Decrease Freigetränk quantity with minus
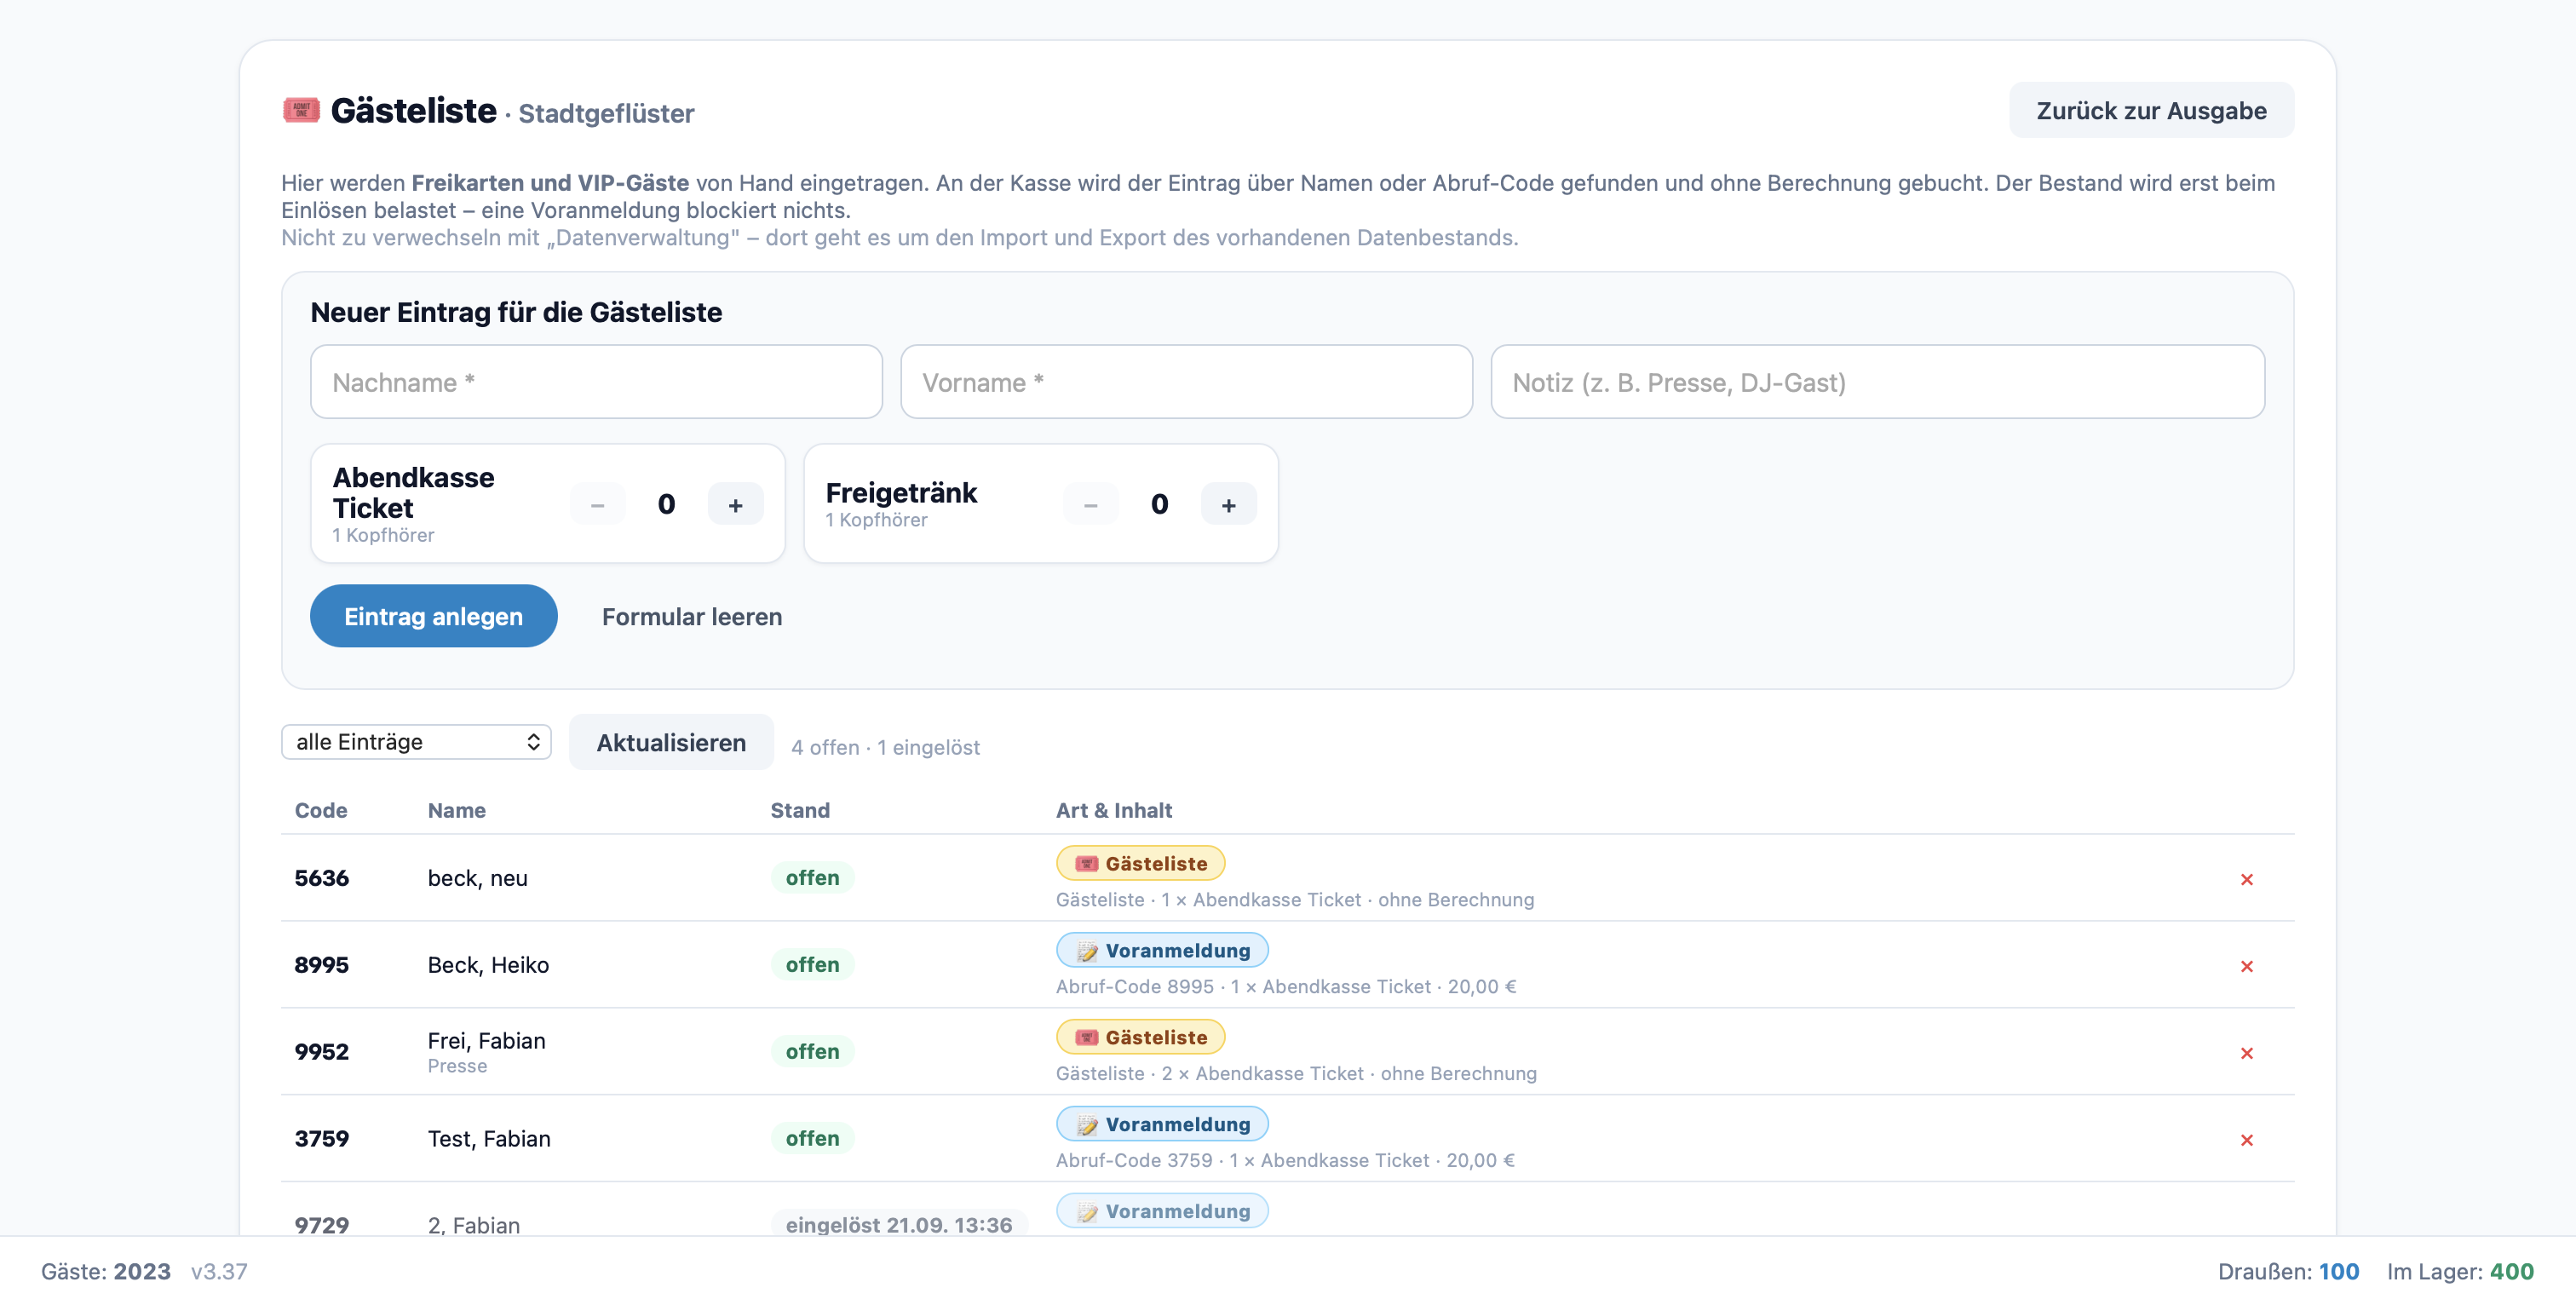2576x1305 pixels. (x=1090, y=505)
